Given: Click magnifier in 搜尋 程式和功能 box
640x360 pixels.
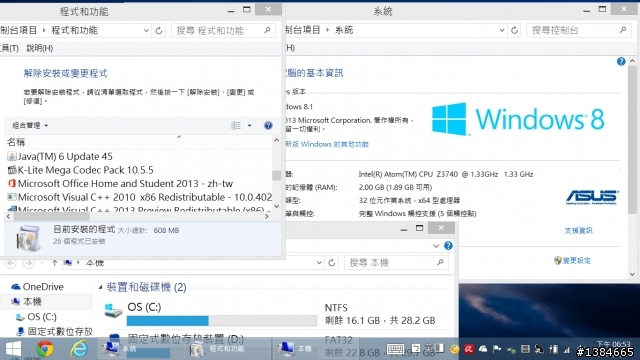Looking at the screenshot, I should tap(267, 30).
